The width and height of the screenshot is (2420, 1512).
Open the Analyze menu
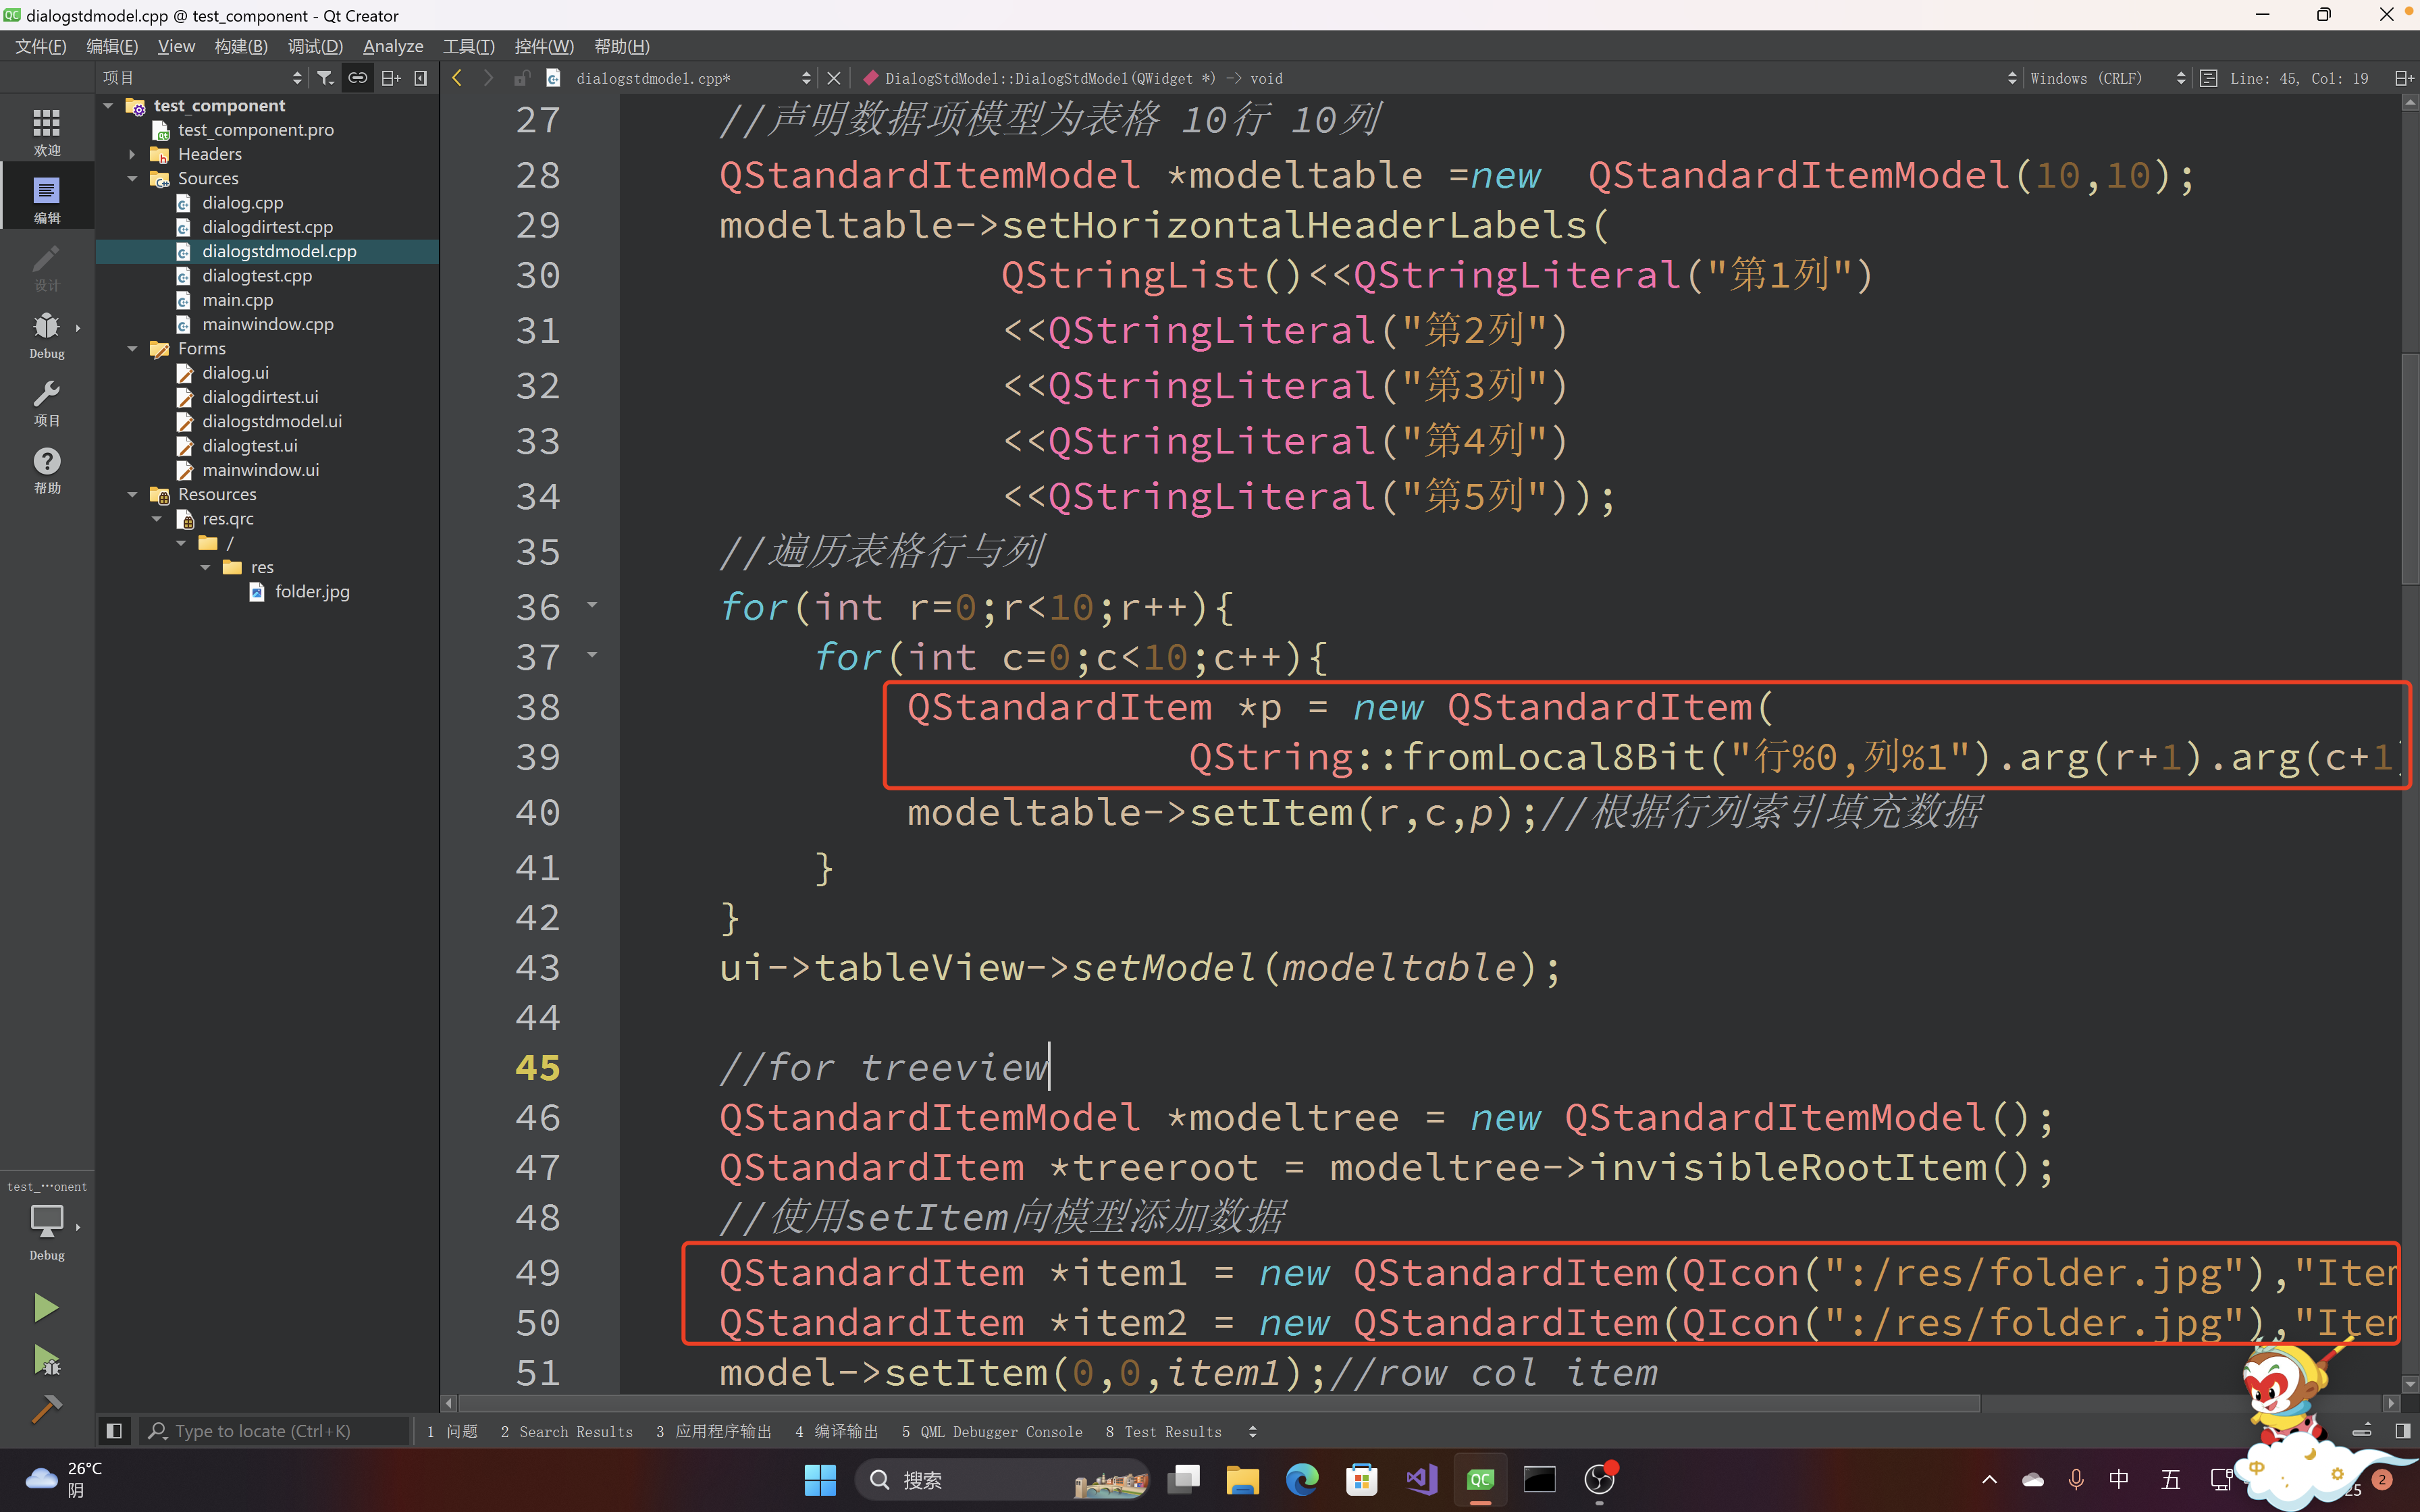coord(393,46)
